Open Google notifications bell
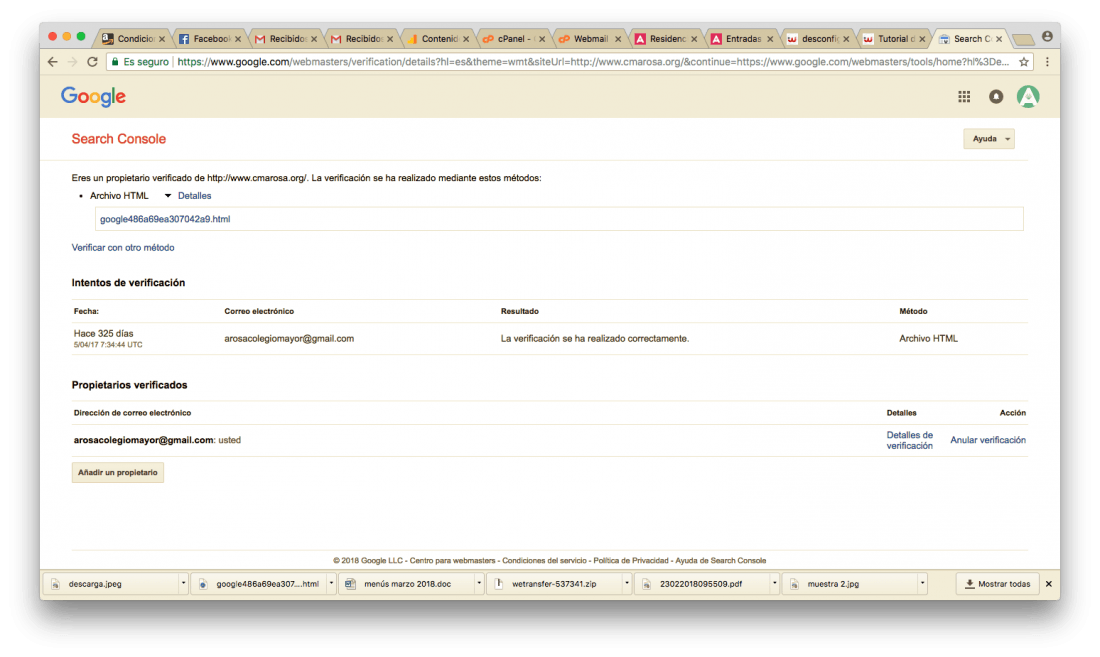 (x=995, y=97)
